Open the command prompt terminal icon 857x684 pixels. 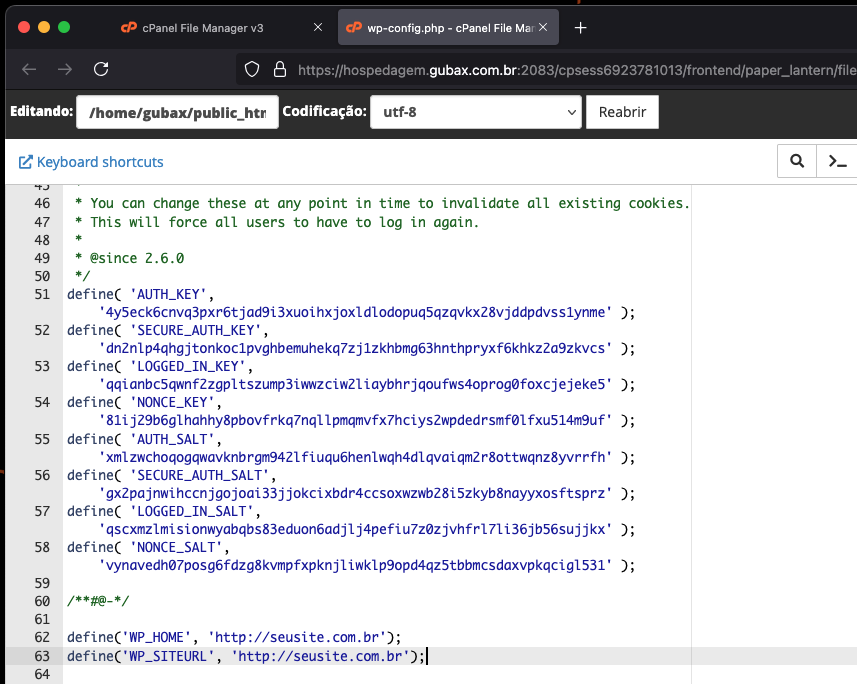click(837, 161)
